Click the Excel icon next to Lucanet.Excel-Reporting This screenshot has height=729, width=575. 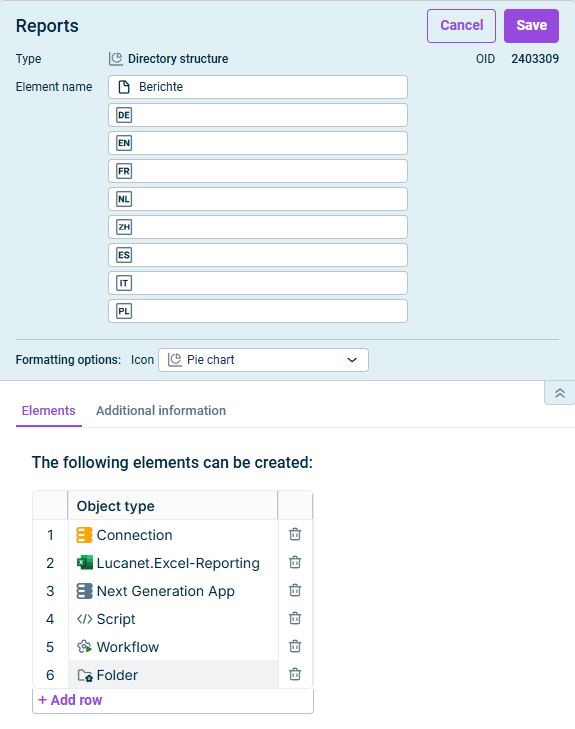point(85,563)
